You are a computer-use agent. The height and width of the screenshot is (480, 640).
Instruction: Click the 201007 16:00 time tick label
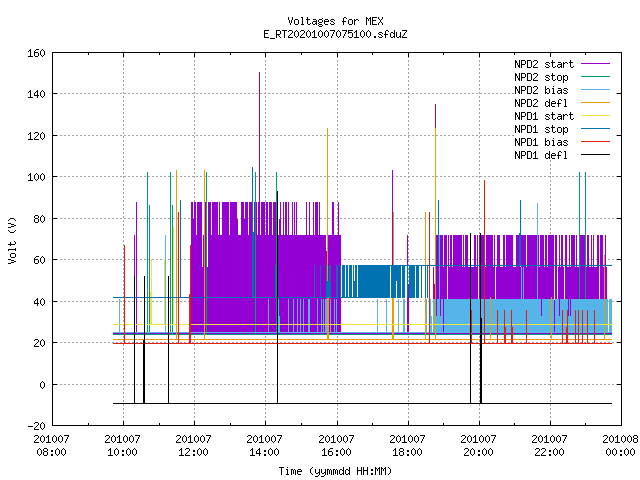coord(336,446)
